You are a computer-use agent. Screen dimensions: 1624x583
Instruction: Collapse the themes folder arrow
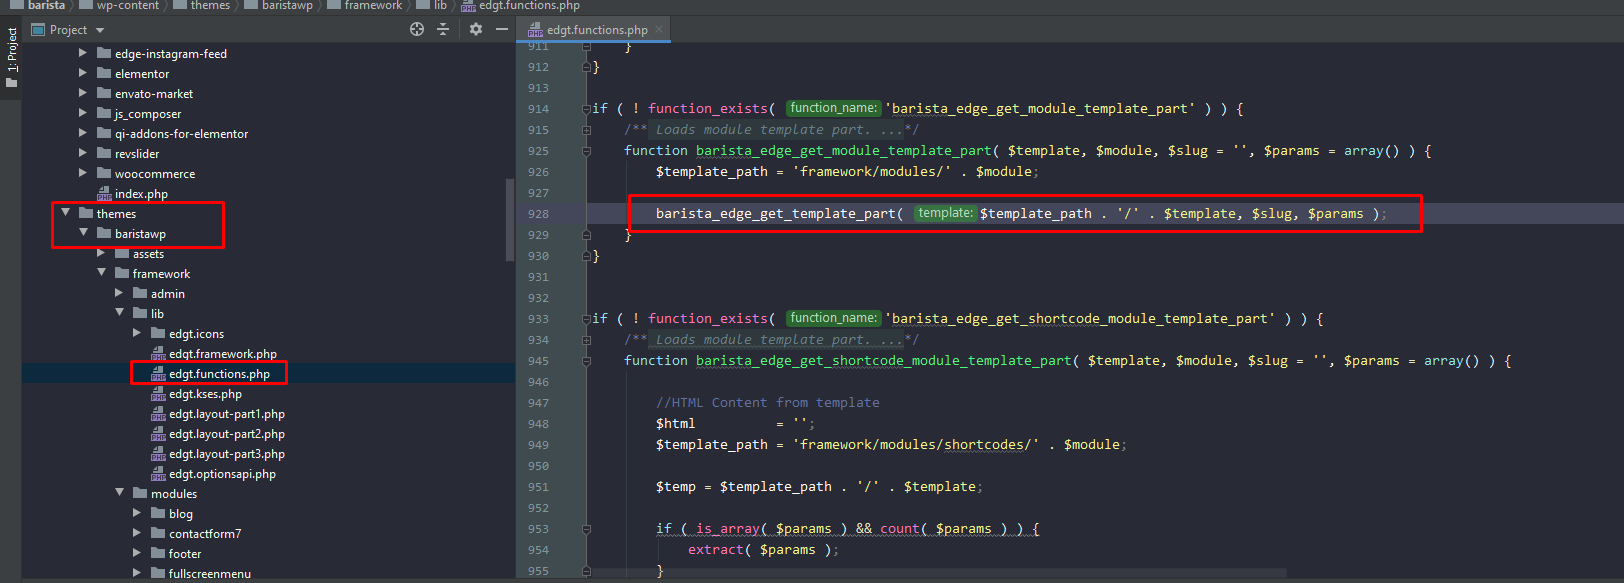[65, 213]
